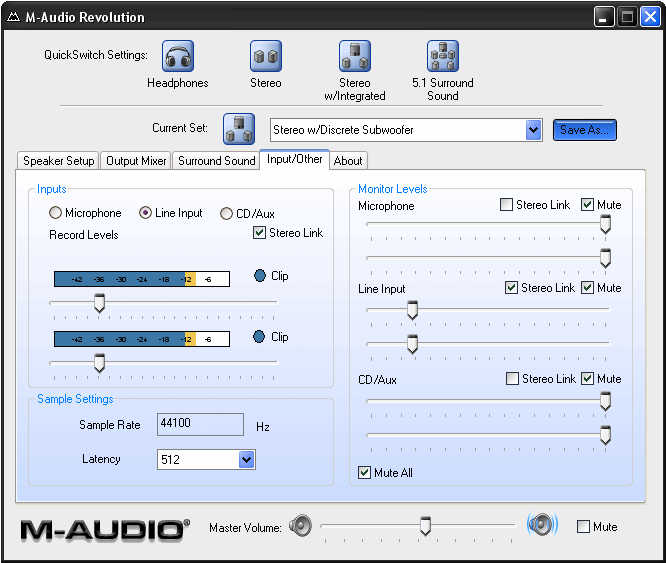666x563 pixels.
Task: Click the Microphone monitor lower slider thumb
Action: pyautogui.click(x=605, y=259)
